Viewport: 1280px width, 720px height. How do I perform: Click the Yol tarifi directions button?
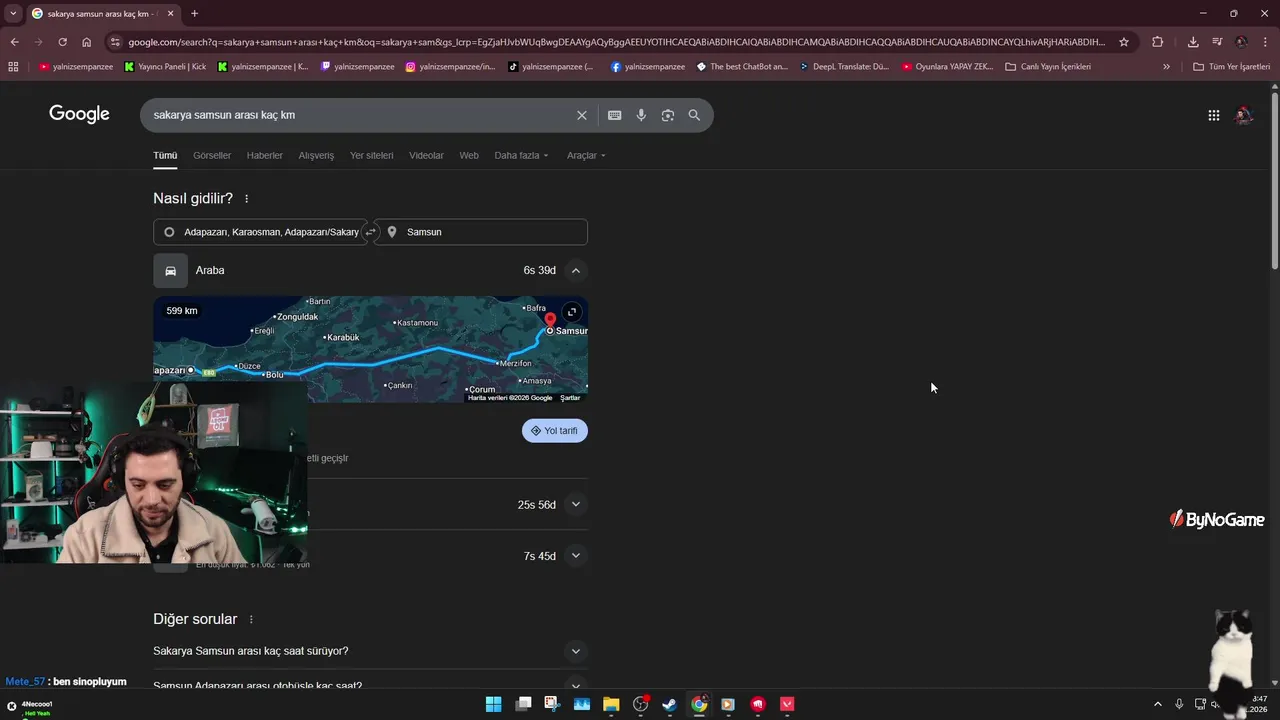(x=554, y=431)
